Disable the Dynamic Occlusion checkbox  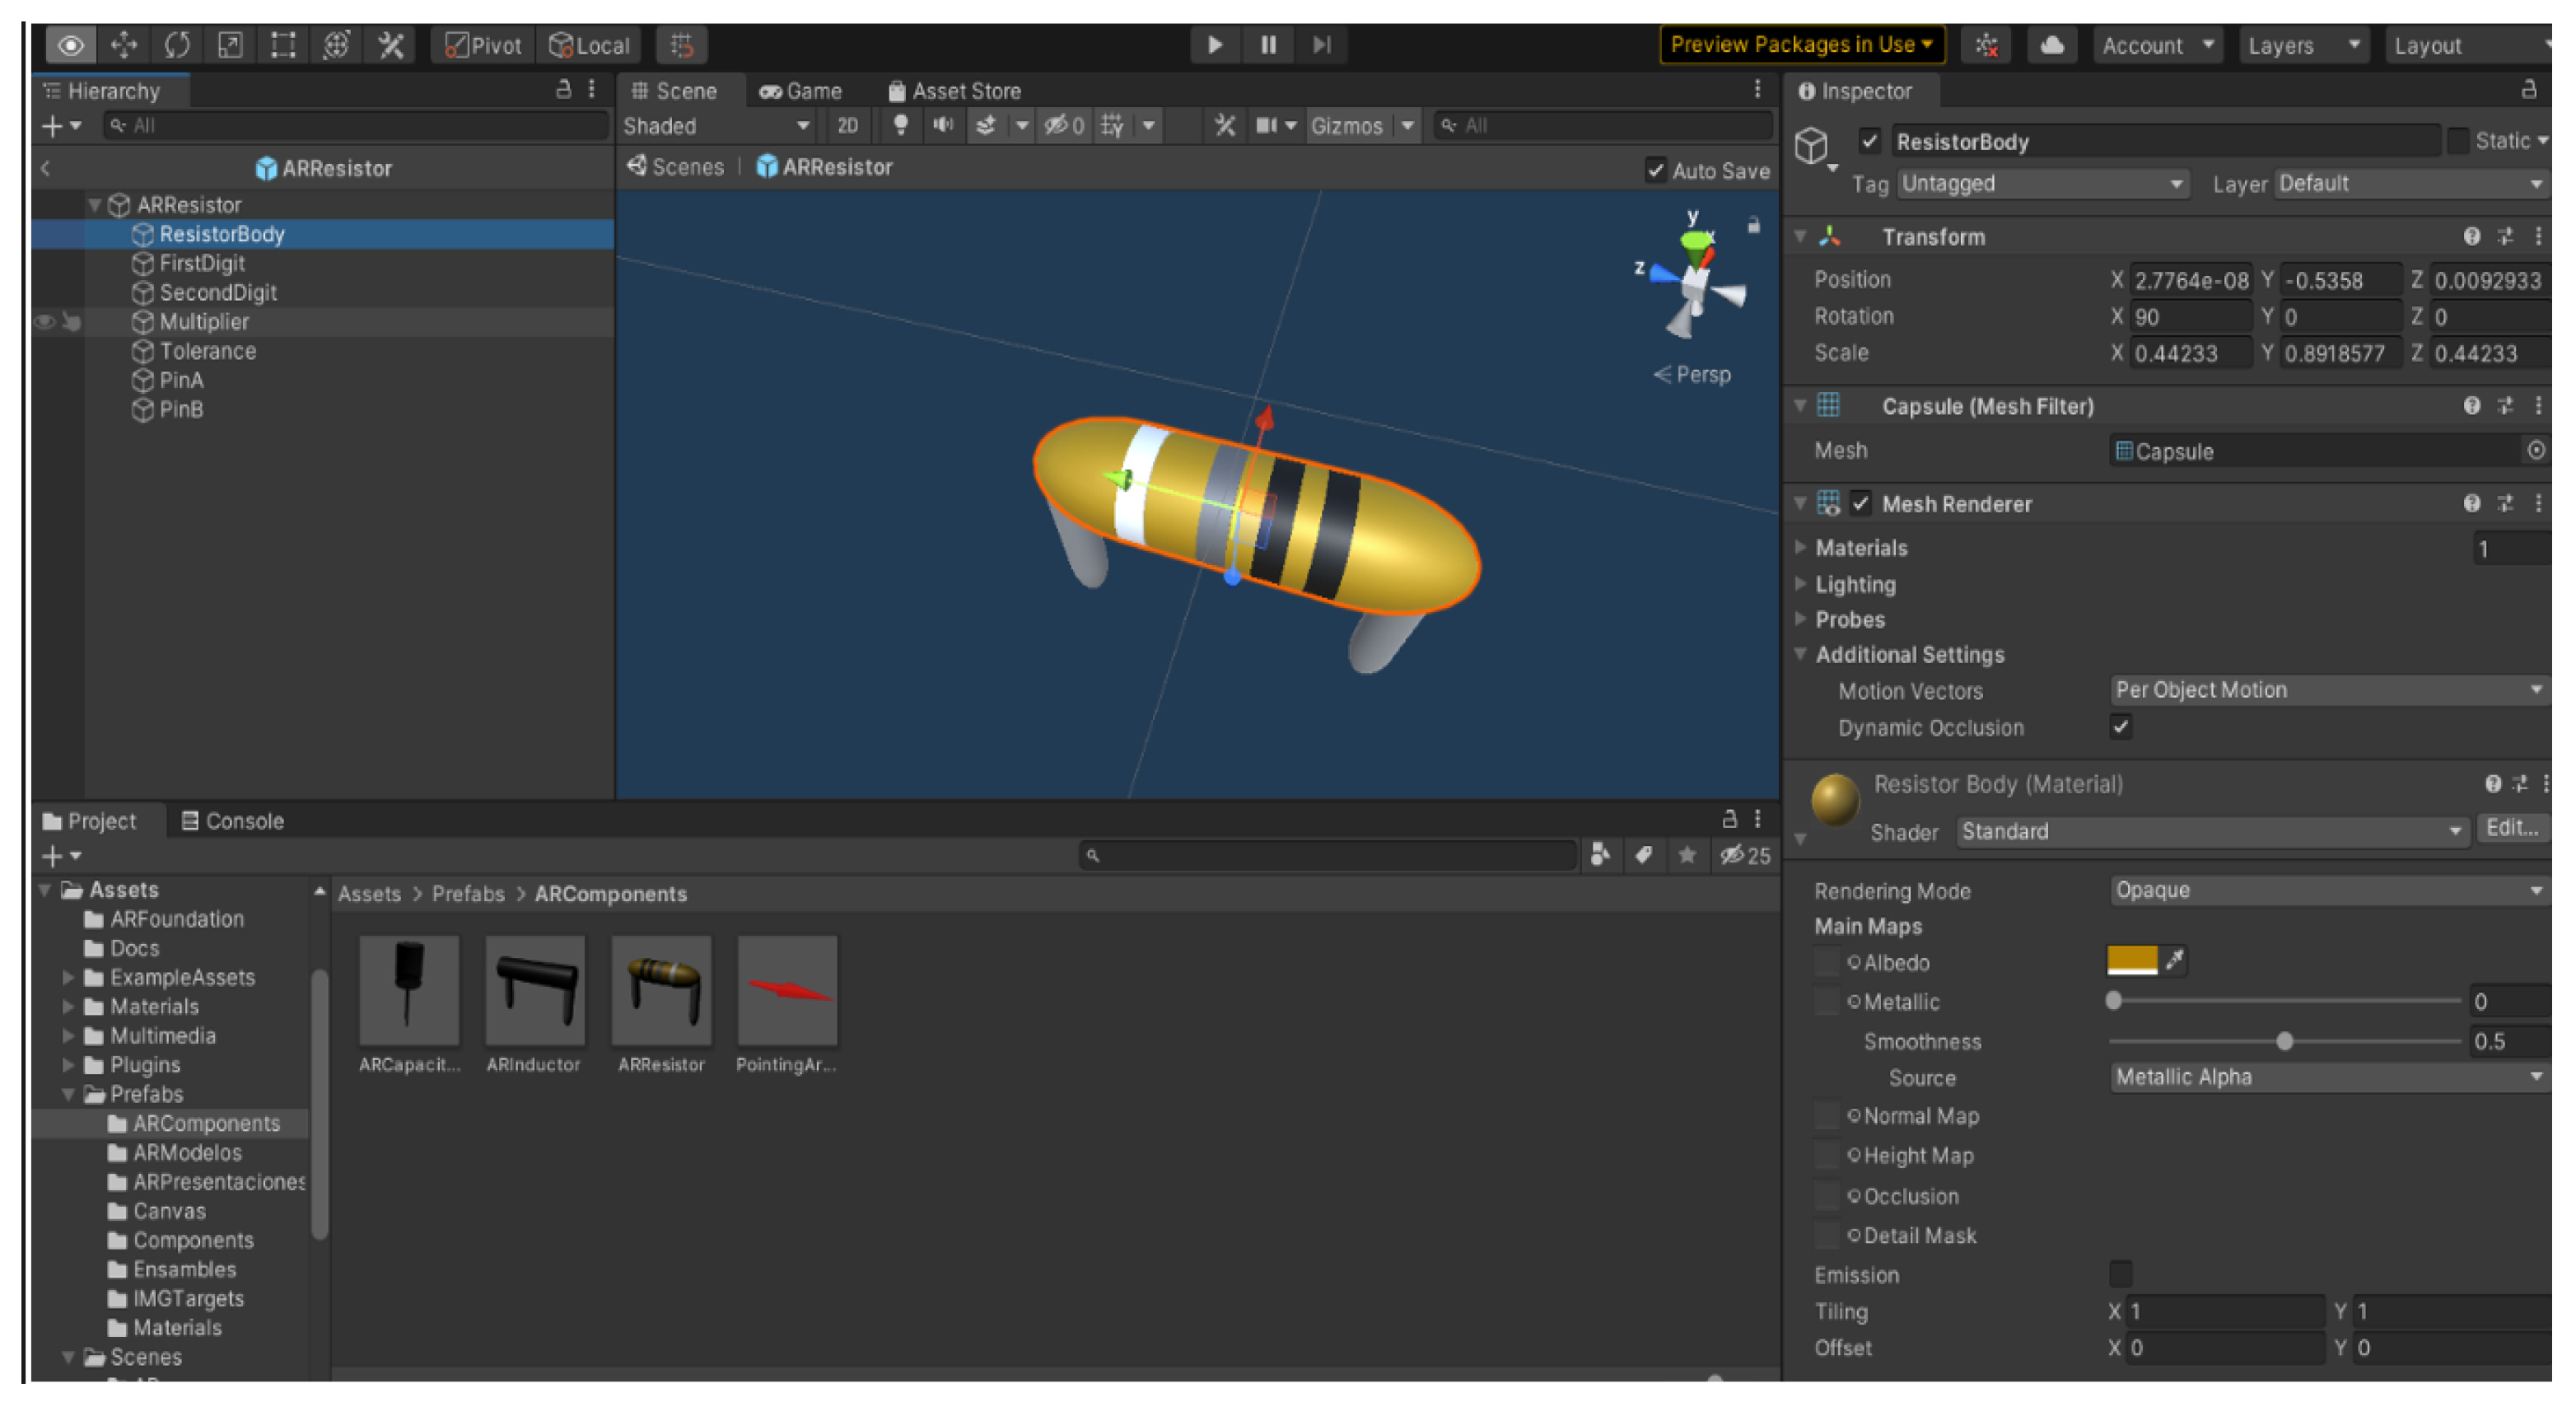click(x=2120, y=727)
